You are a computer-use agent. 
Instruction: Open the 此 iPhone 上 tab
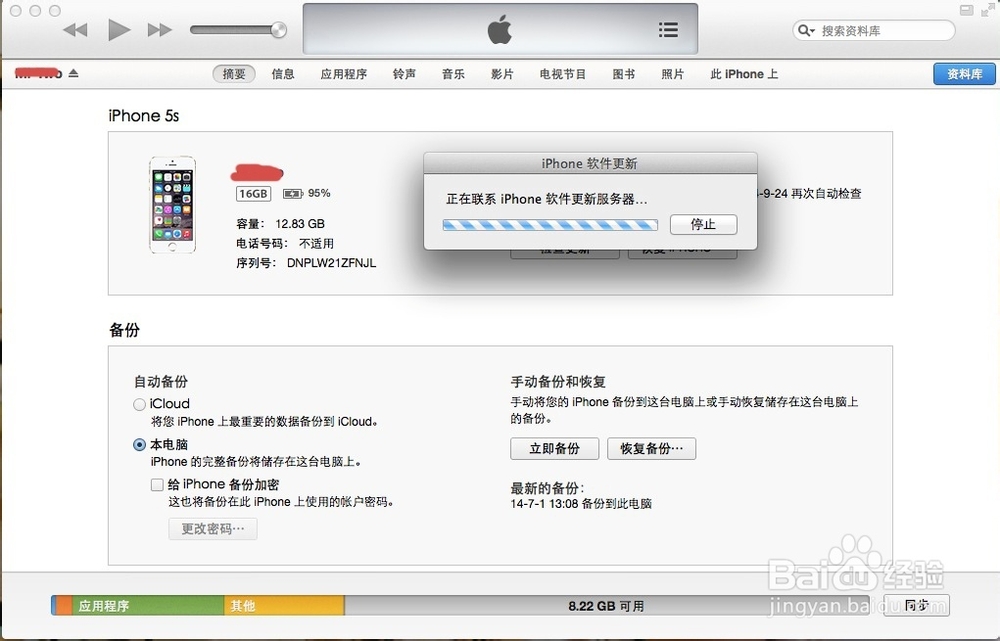pos(744,74)
